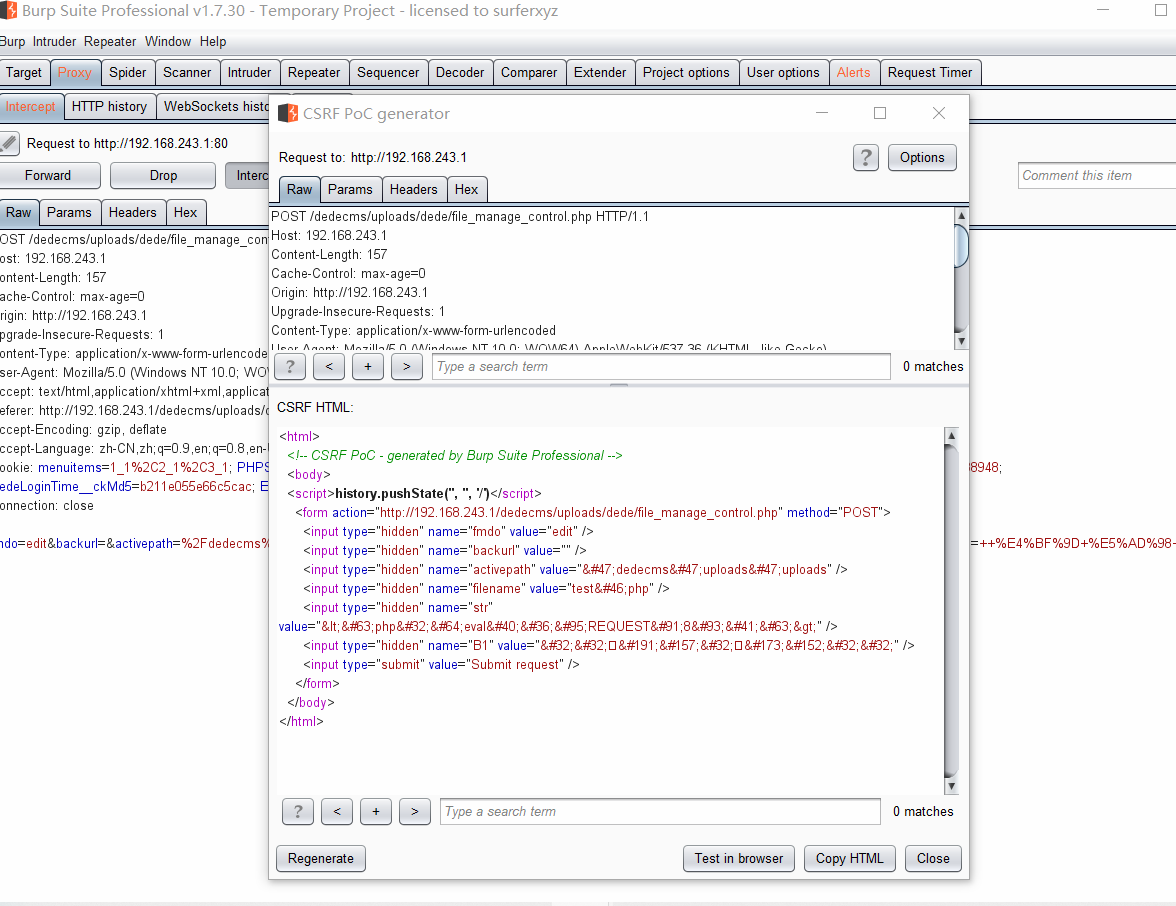The height and width of the screenshot is (906, 1176).
Task: Switch to the Intruder main tab
Action: click(249, 73)
